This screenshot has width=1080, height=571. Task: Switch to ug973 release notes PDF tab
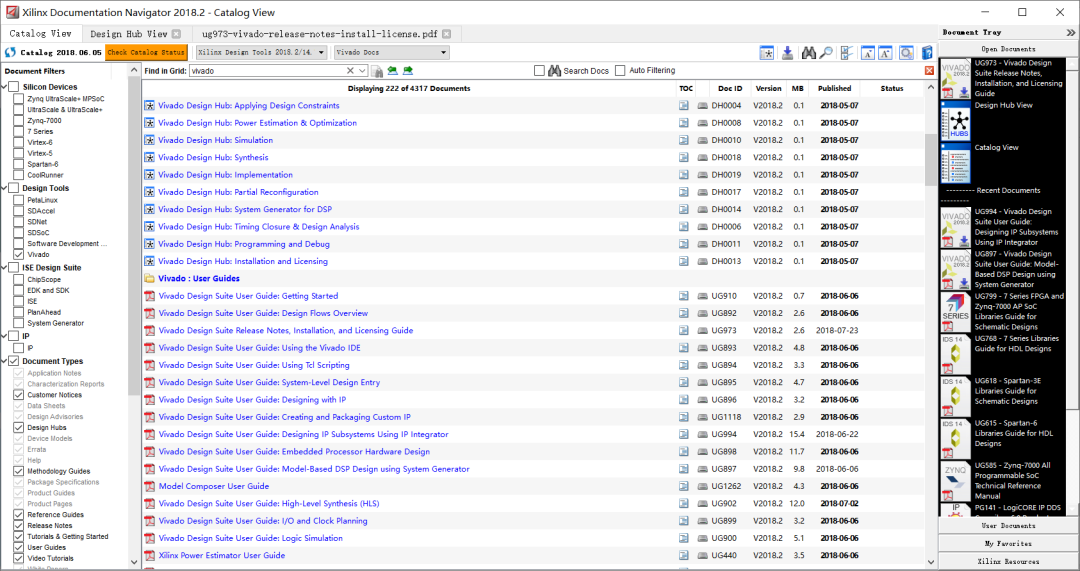(x=320, y=34)
